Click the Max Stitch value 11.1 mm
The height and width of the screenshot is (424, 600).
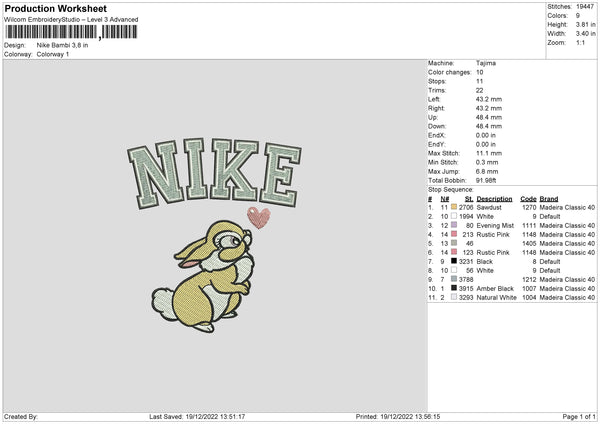[x=489, y=153]
